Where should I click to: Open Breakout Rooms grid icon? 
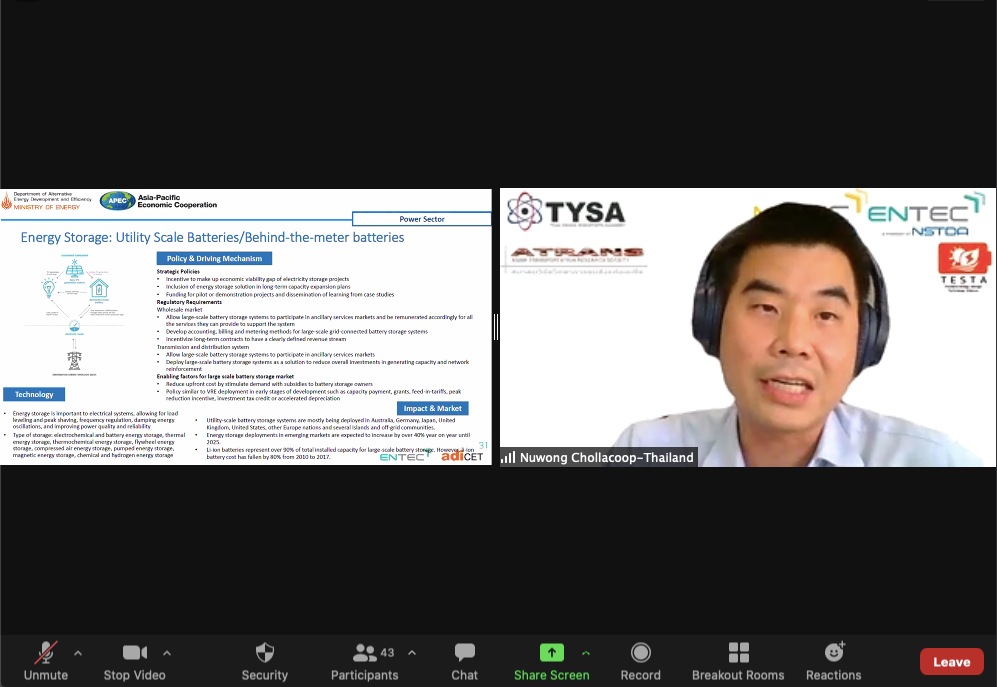(738, 653)
